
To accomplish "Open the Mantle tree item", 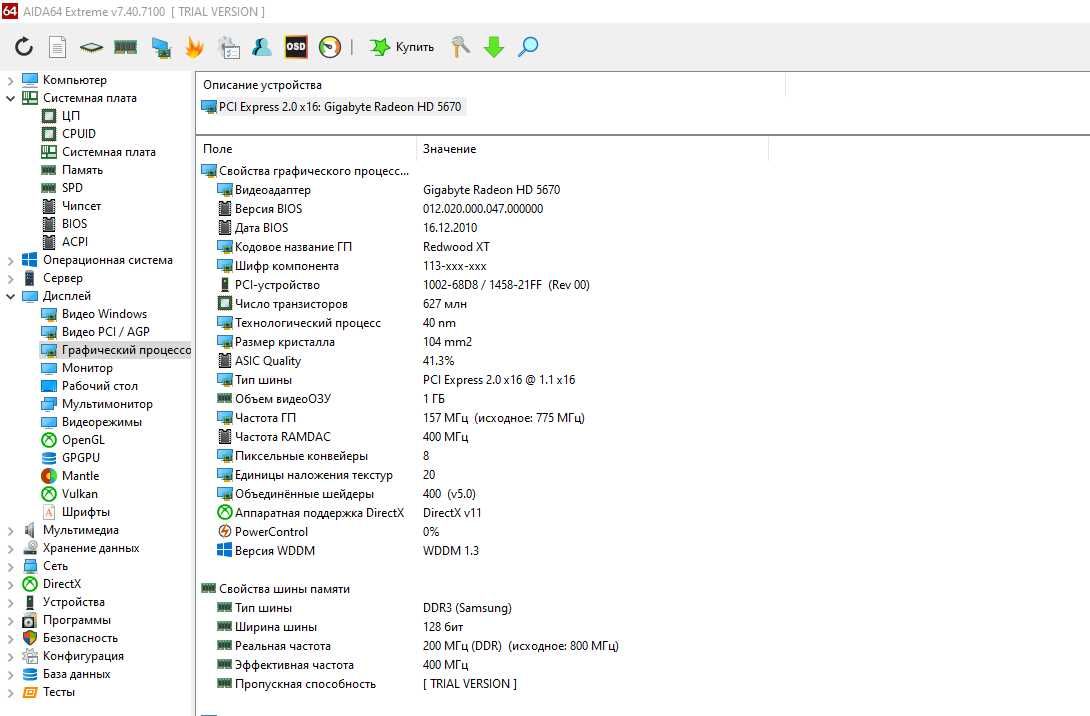I will point(70,476).
